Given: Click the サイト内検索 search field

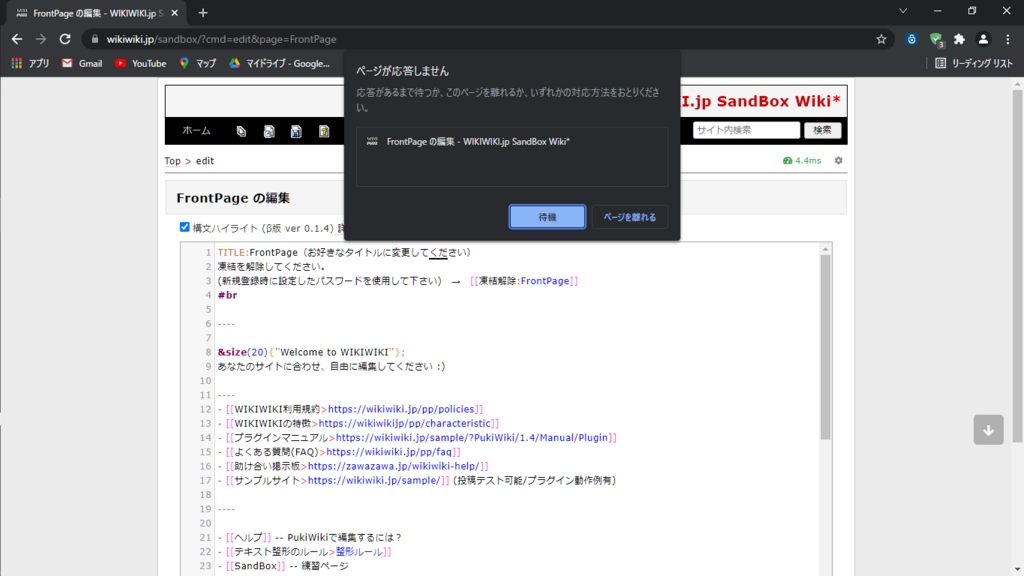Looking at the screenshot, I should (x=746, y=130).
